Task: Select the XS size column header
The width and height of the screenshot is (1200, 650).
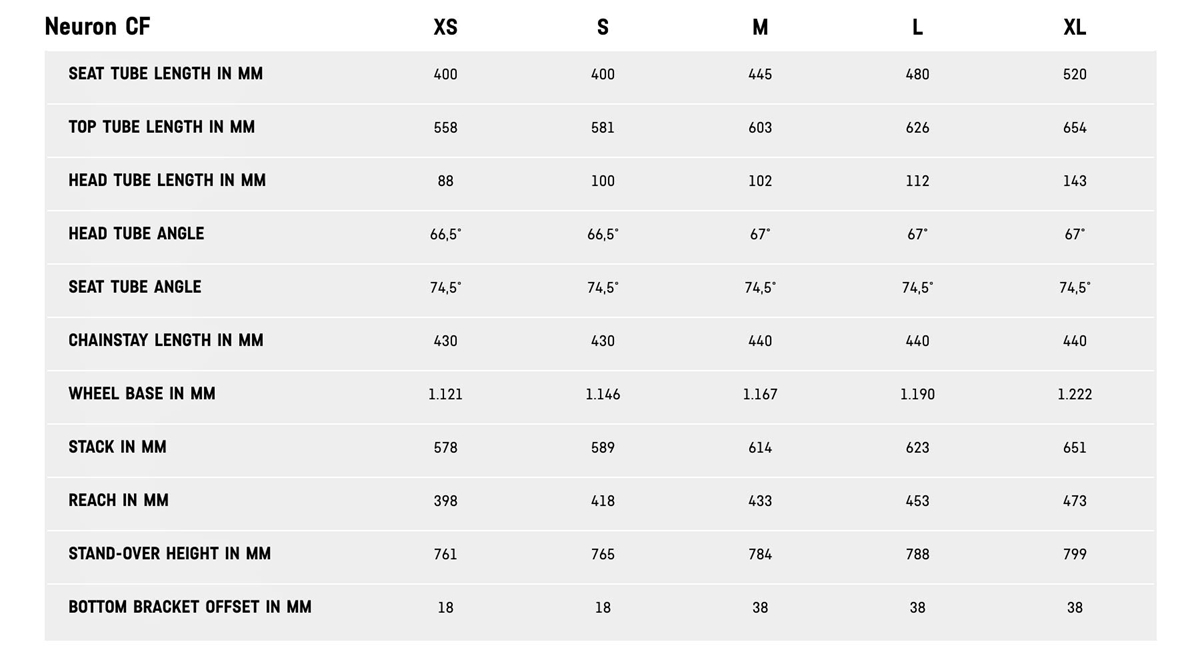Action: (x=445, y=28)
